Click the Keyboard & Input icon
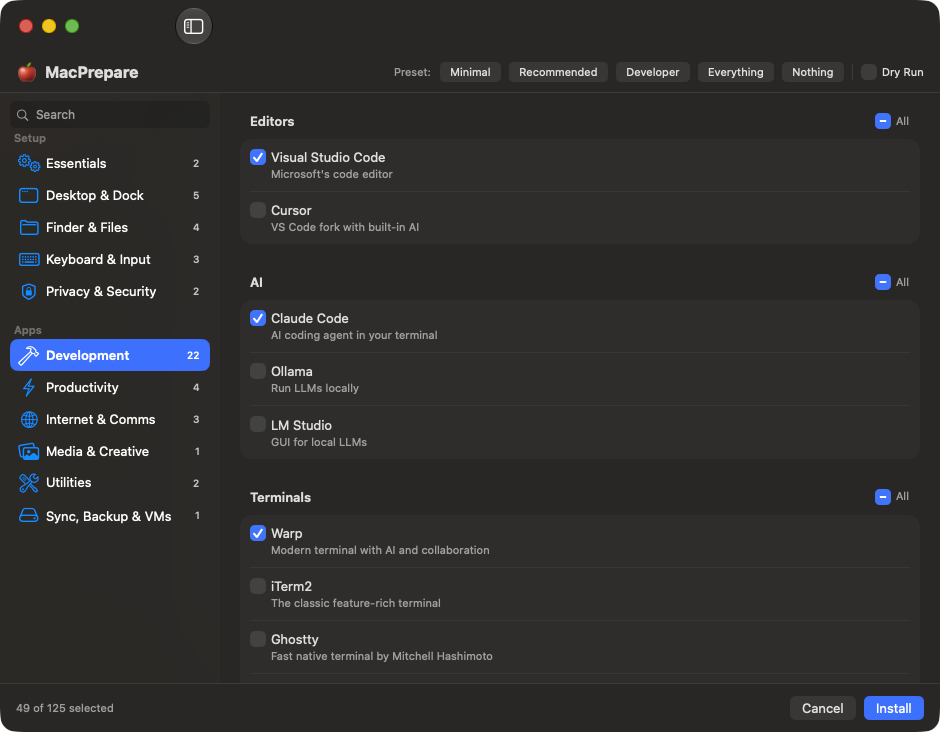Viewport: 940px width, 732px height. pyautogui.click(x=29, y=259)
